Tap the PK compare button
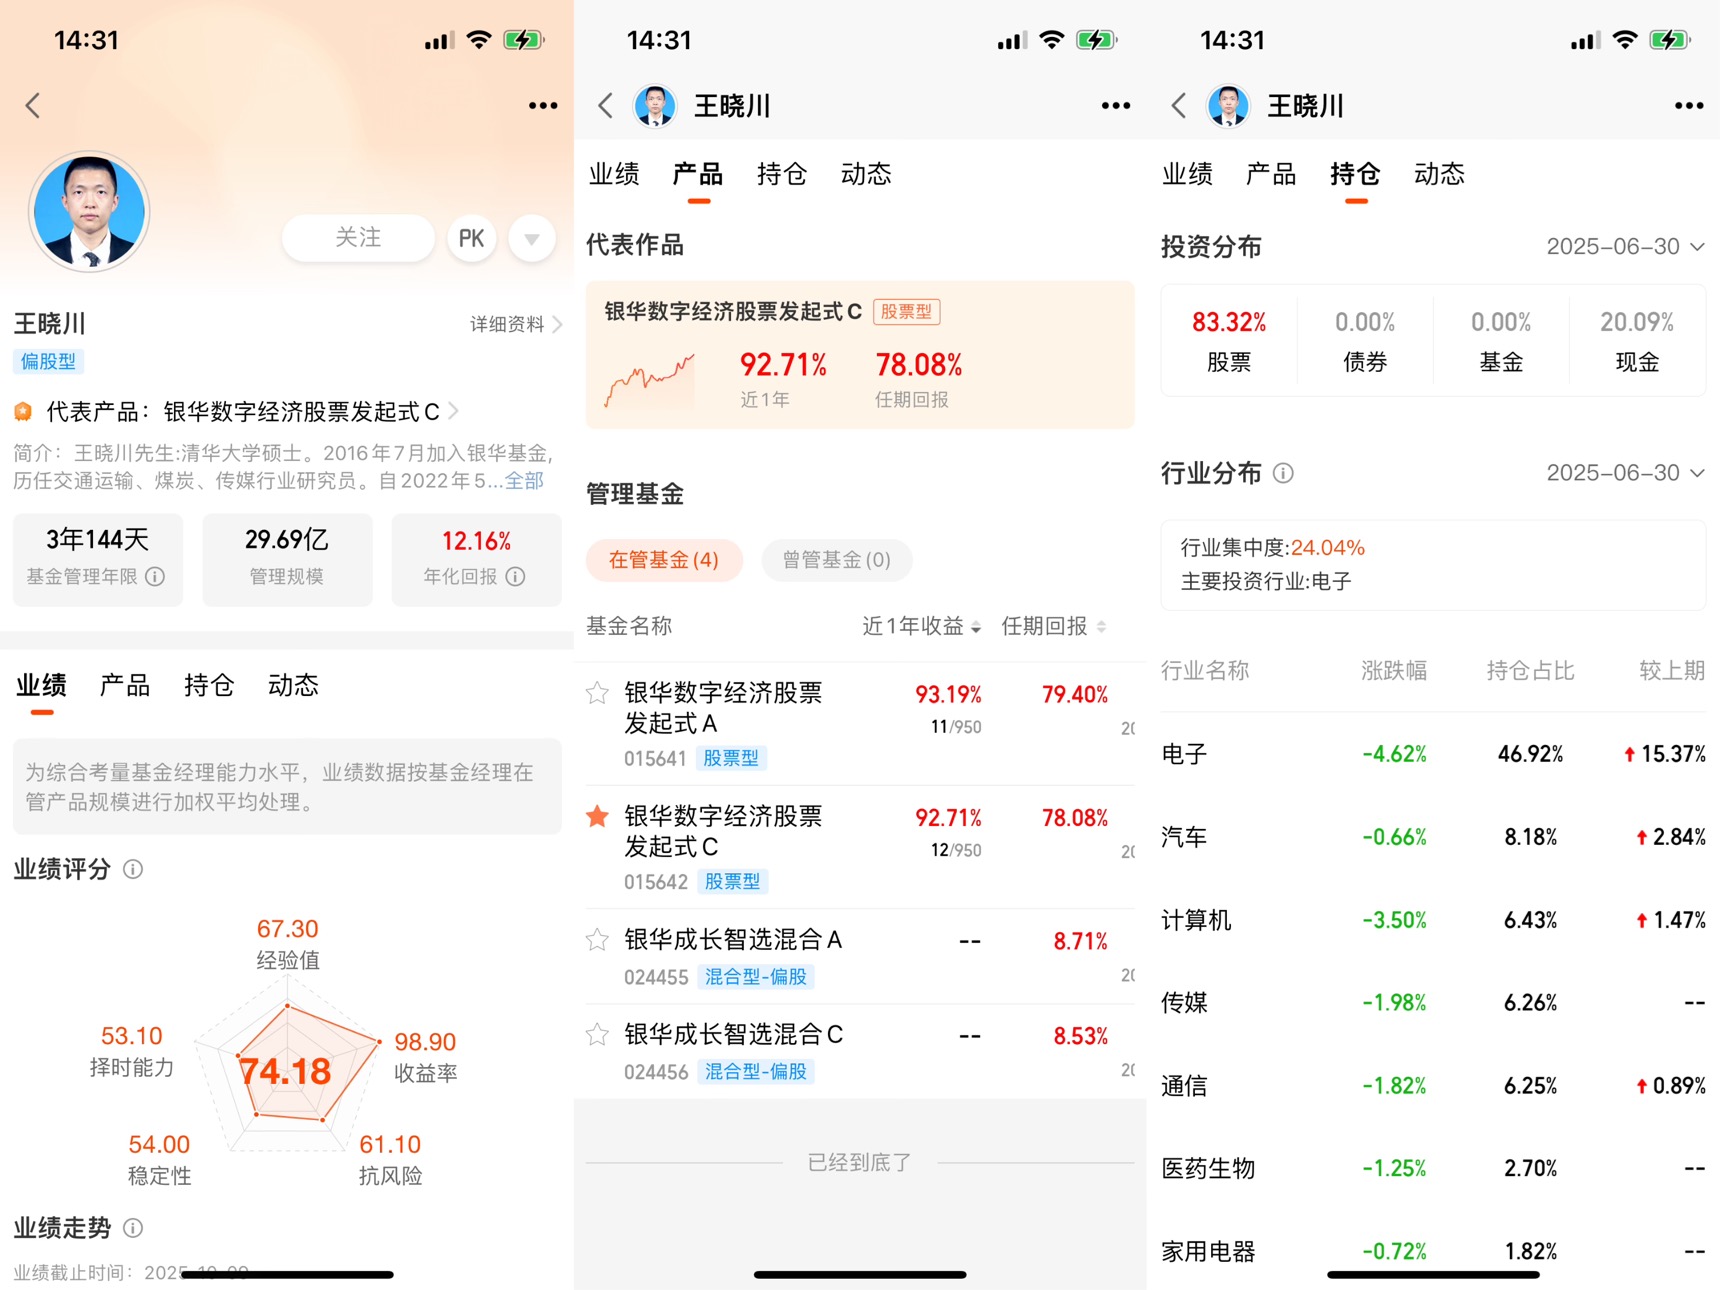 (x=471, y=238)
